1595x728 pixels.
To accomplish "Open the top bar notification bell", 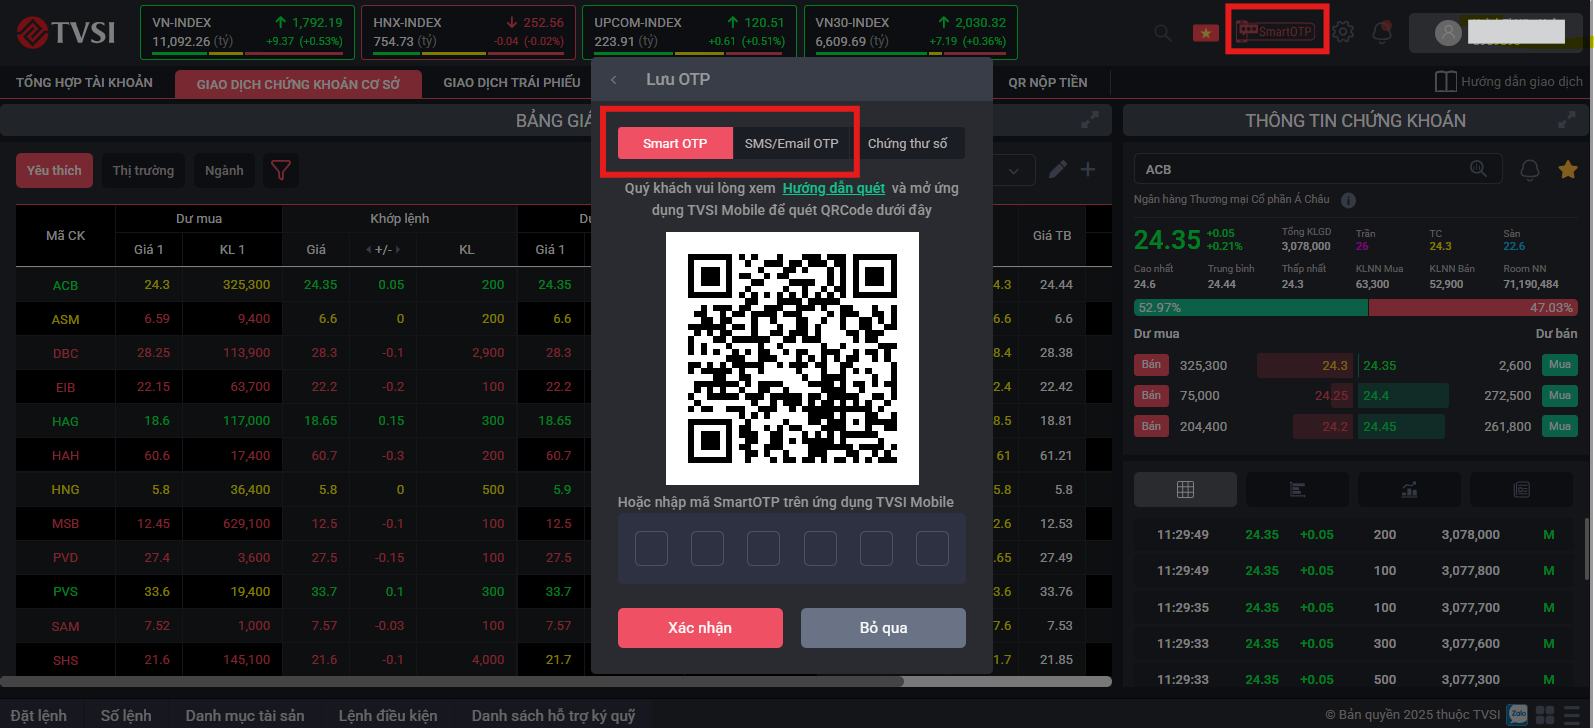I will 1382,32.
